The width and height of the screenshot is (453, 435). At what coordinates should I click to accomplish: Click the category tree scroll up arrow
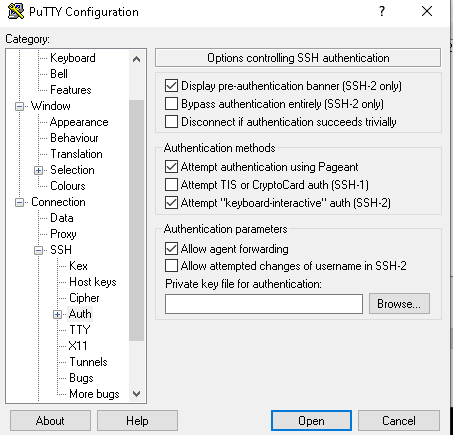[136, 59]
